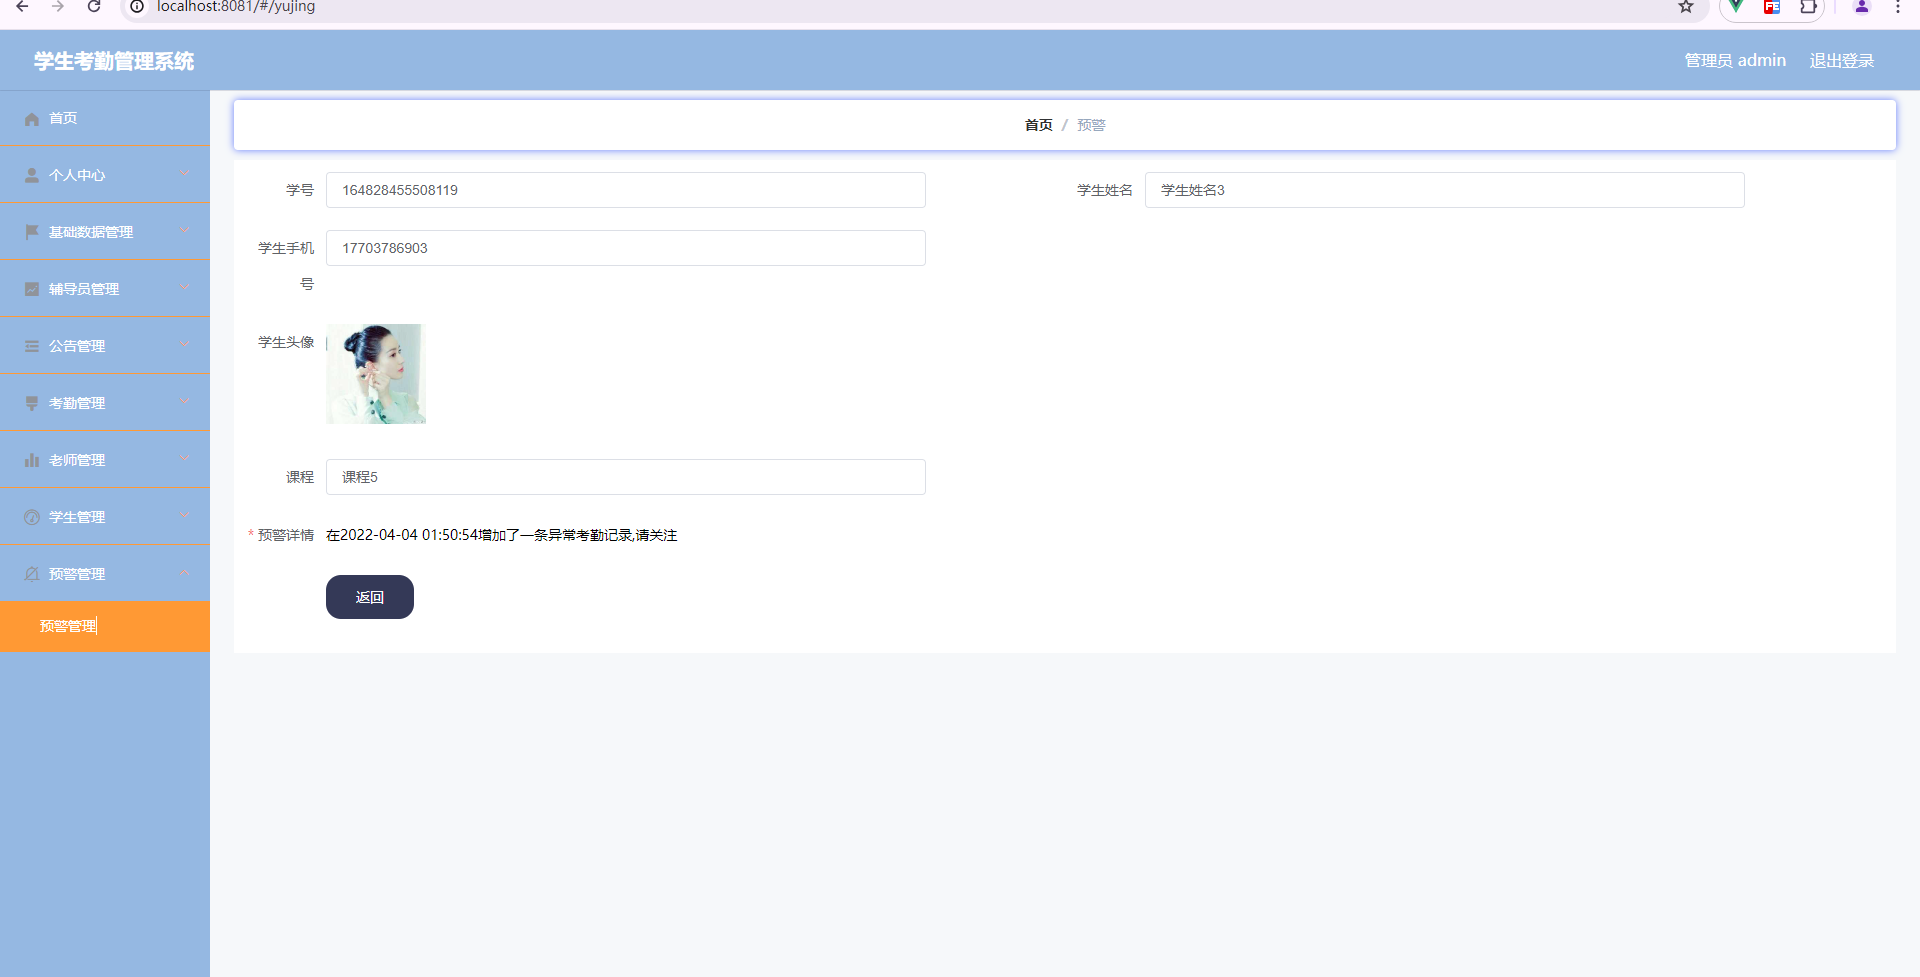Click the 学生头像 photo thumbnail
The height and width of the screenshot is (977, 1920).
coord(376,374)
